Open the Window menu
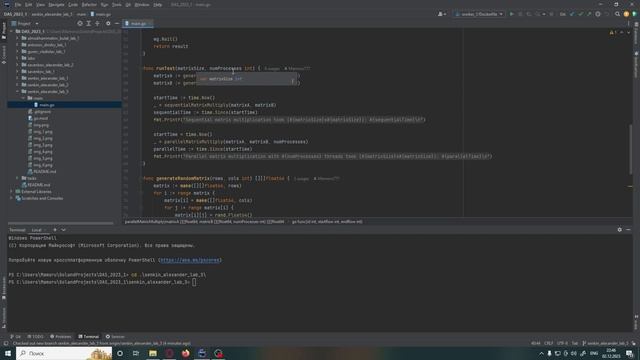Image resolution: width=640 pixels, height=360 pixels. point(142,4)
